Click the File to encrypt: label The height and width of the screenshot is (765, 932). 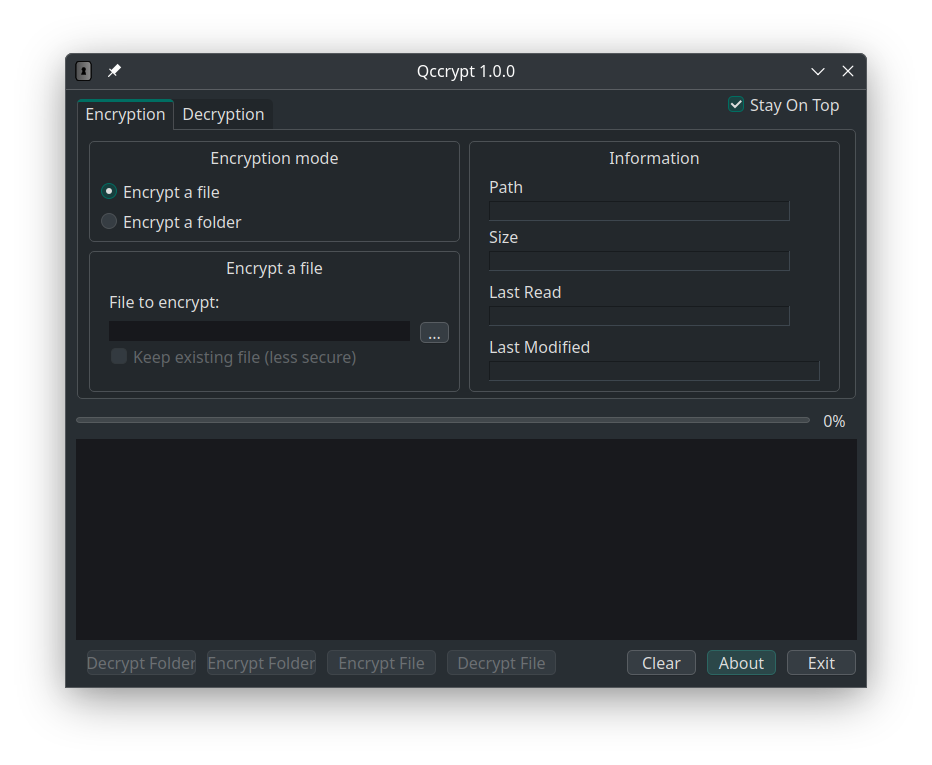pos(164,303)
